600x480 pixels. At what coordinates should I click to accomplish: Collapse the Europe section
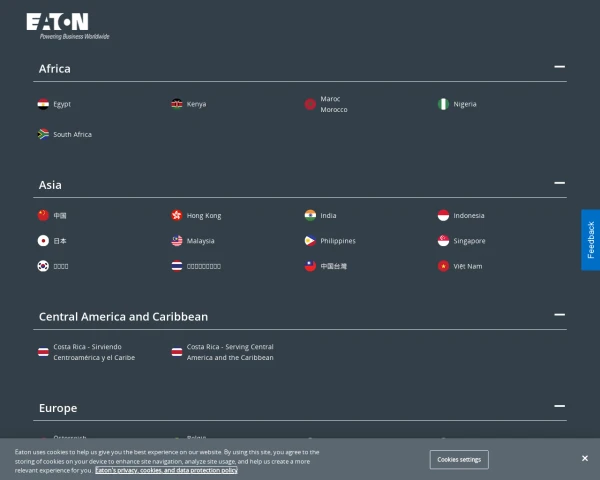pyautogui.click(x=559, y=407)
